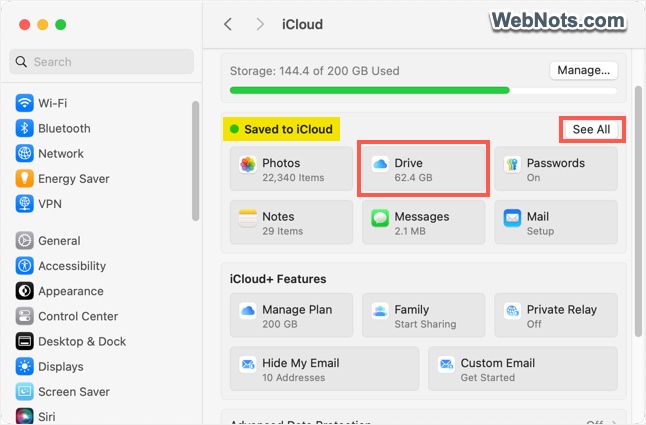646x425 pixels.
Task: Click the iCloud+ Features heading
Action: point(278,279)
